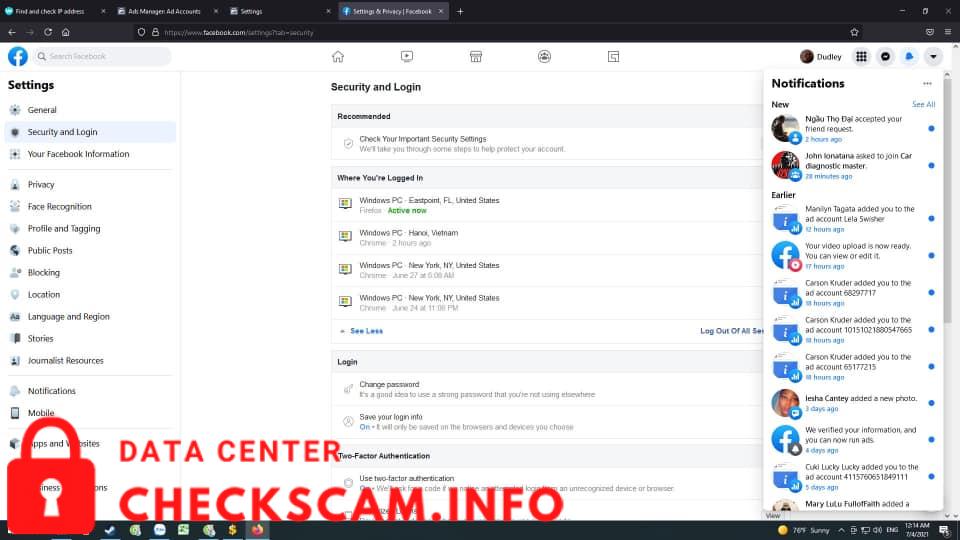Open John Ionatana group join notification

853,165
